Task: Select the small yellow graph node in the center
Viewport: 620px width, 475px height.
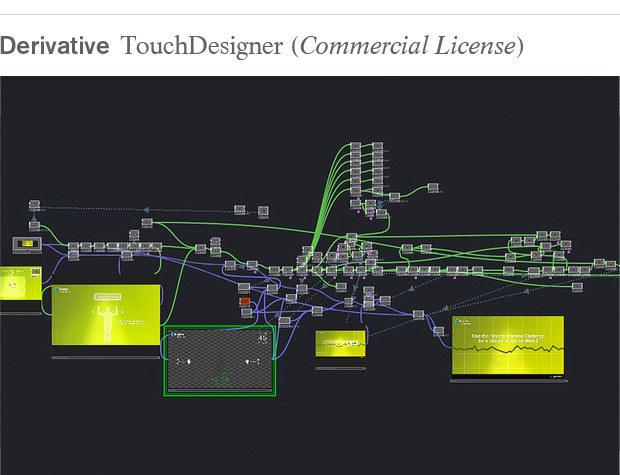Action: [x=340, y=343]
